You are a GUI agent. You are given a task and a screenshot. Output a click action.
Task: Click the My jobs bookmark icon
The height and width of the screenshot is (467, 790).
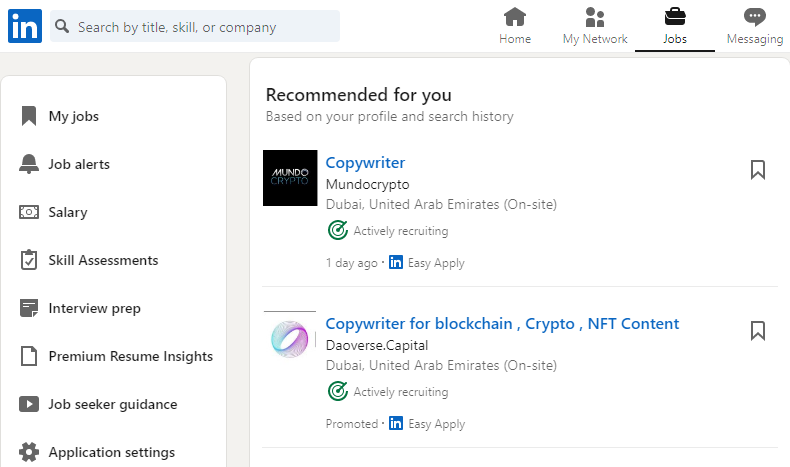point(29,116)
